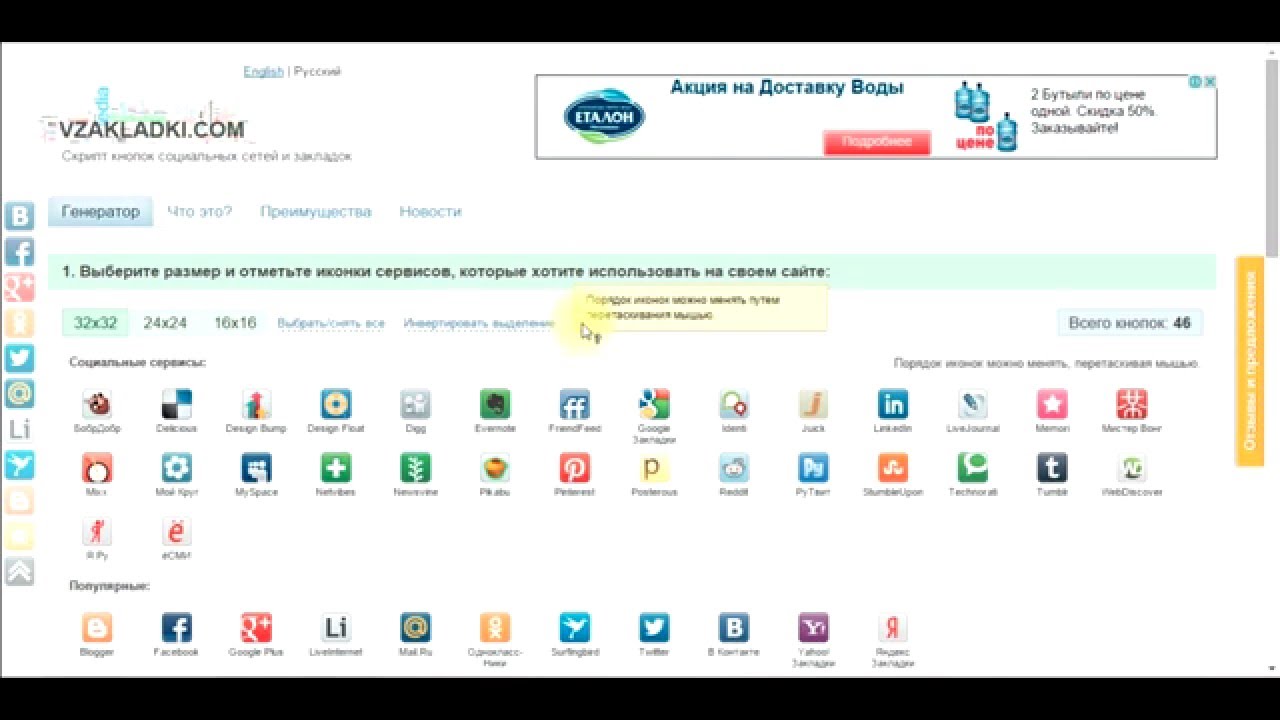Screen dimensions: 1280x720
Task: Select the Posterous icon
Action: [x=654, y=468]
